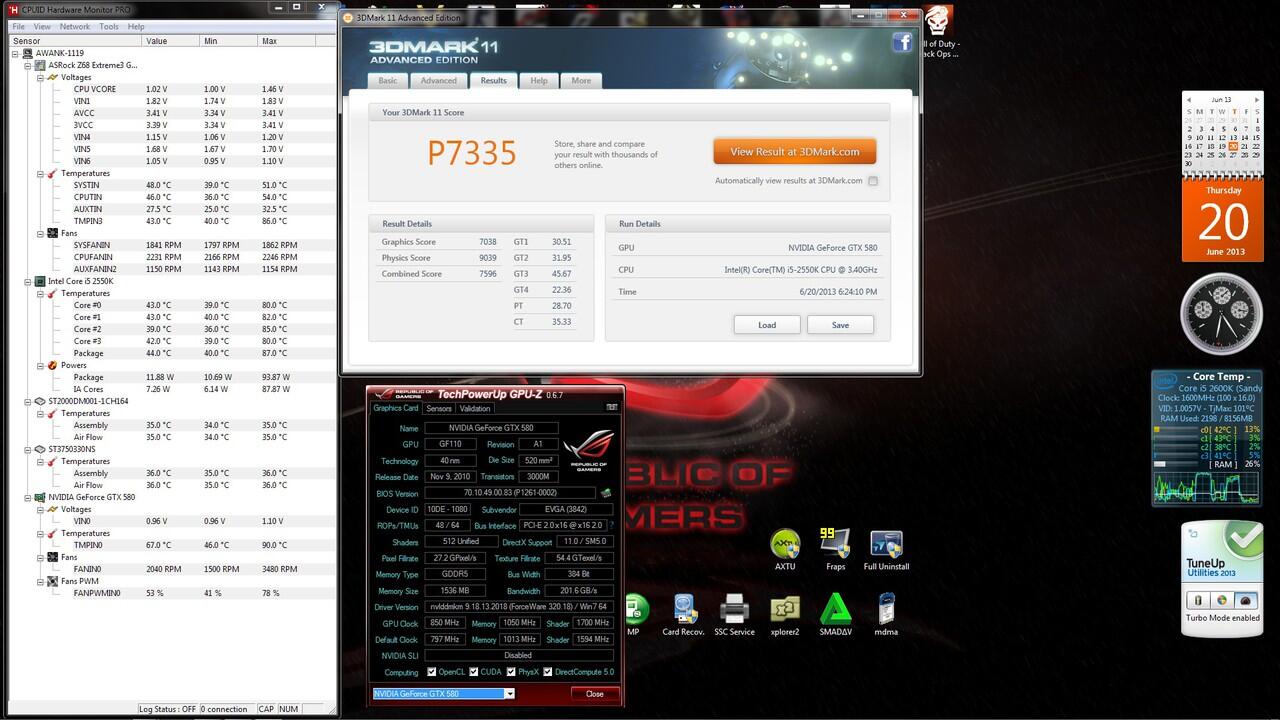Open the Card Recov. desktop icon
The width and height of the screenshot is (1280, 720).
coord(685,614)
